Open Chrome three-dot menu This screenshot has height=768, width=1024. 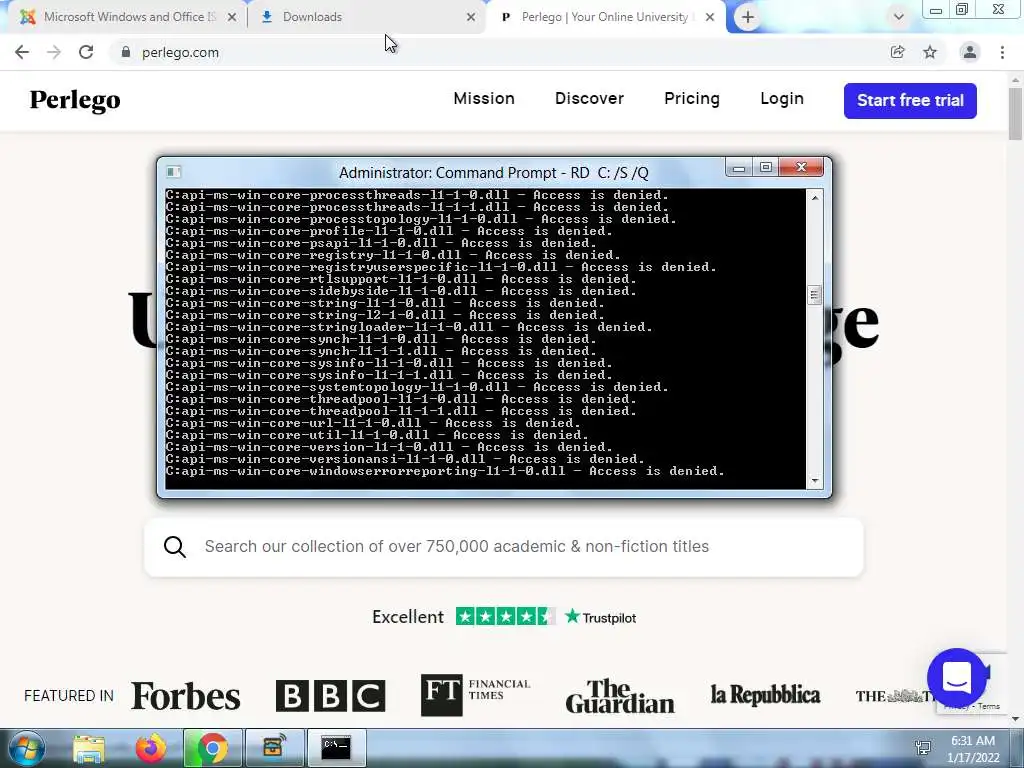click(x=1002, y=52)
